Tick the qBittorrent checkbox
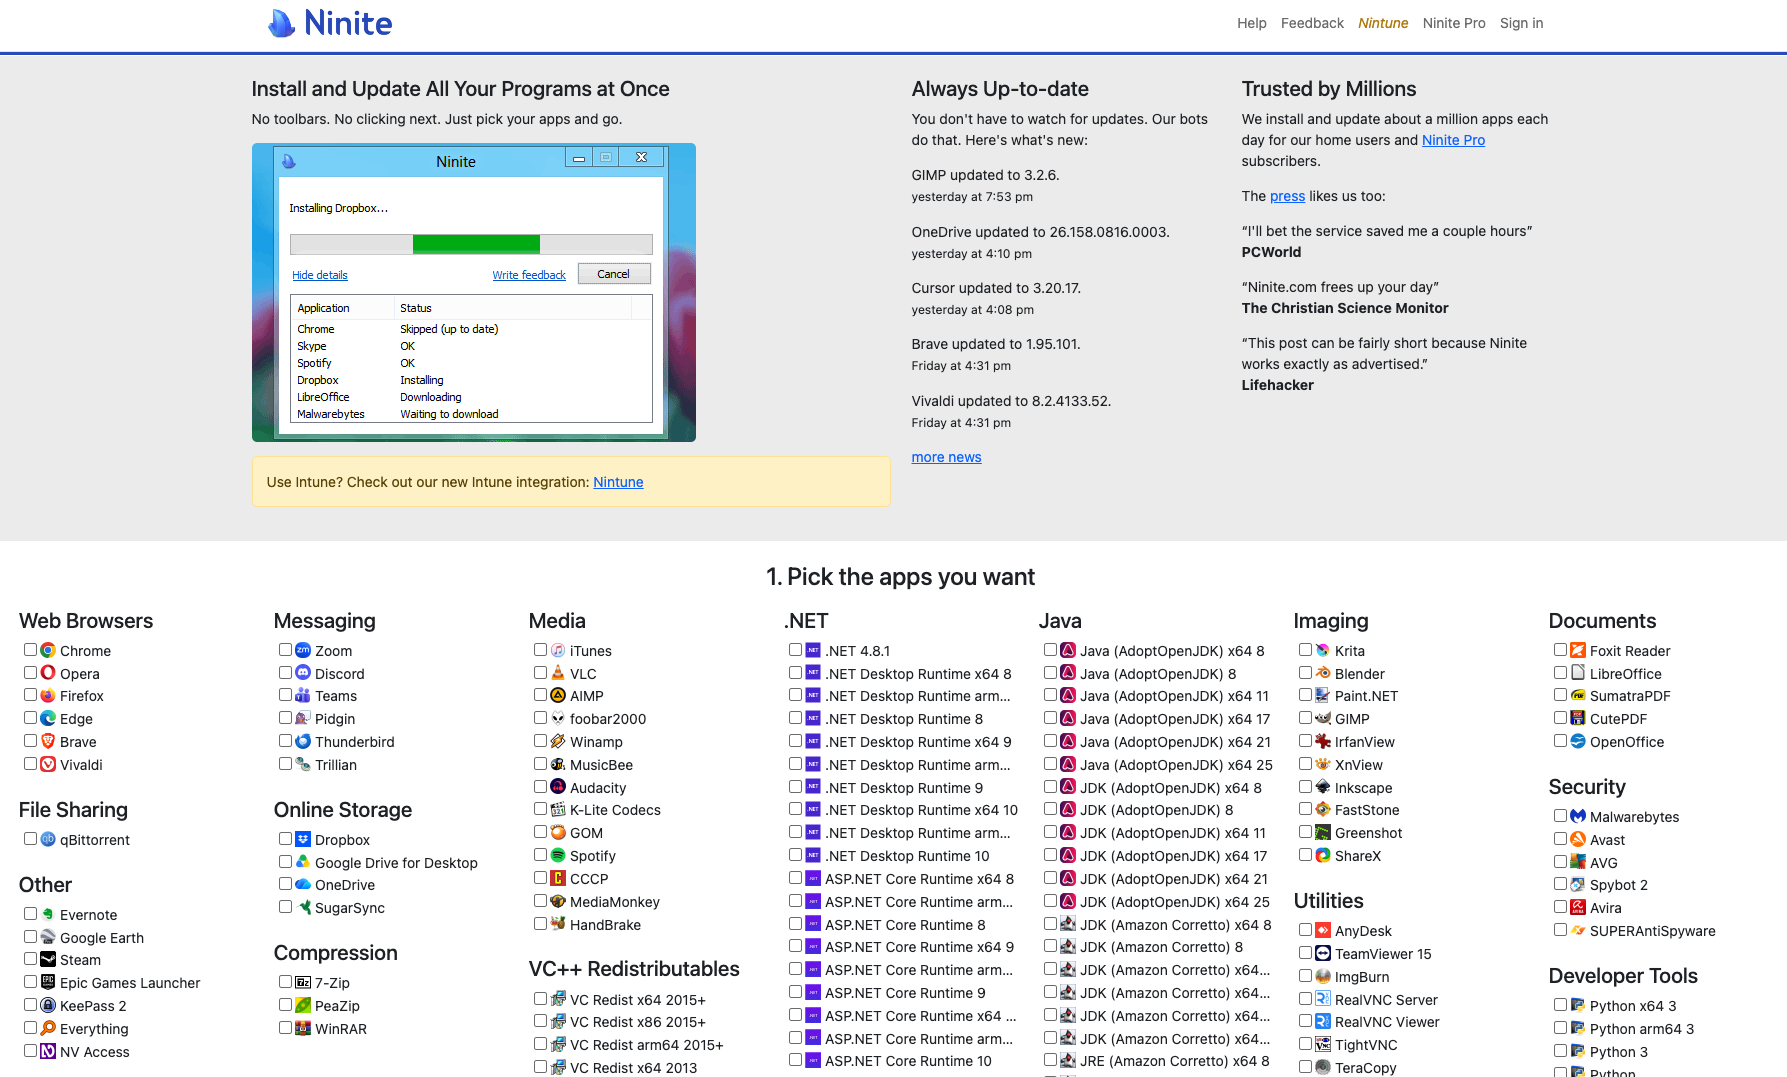The width and height of the screenshot is (1787, 1077). tap(31, 839)
